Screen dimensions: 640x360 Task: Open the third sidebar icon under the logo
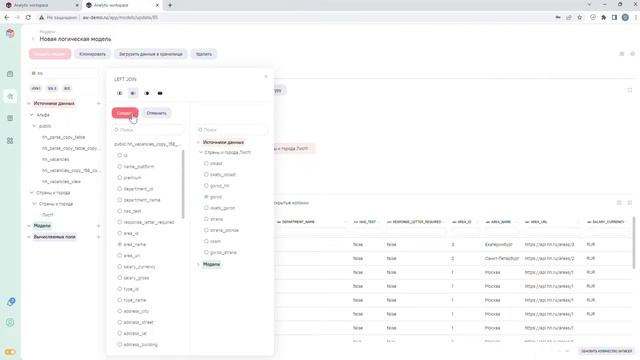point(10,118)
